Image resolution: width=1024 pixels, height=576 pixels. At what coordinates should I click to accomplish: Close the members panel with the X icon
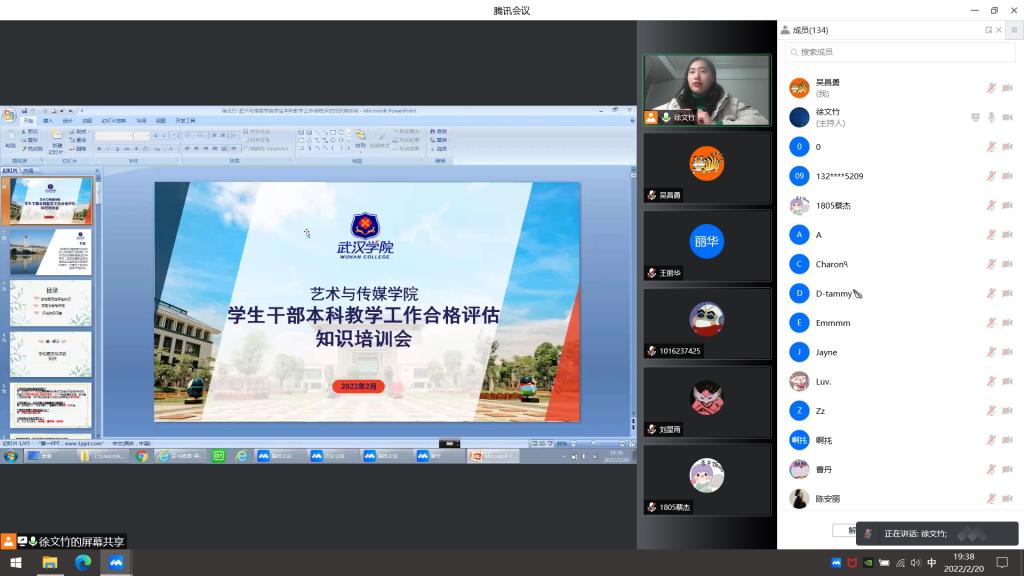coord(999,30)
